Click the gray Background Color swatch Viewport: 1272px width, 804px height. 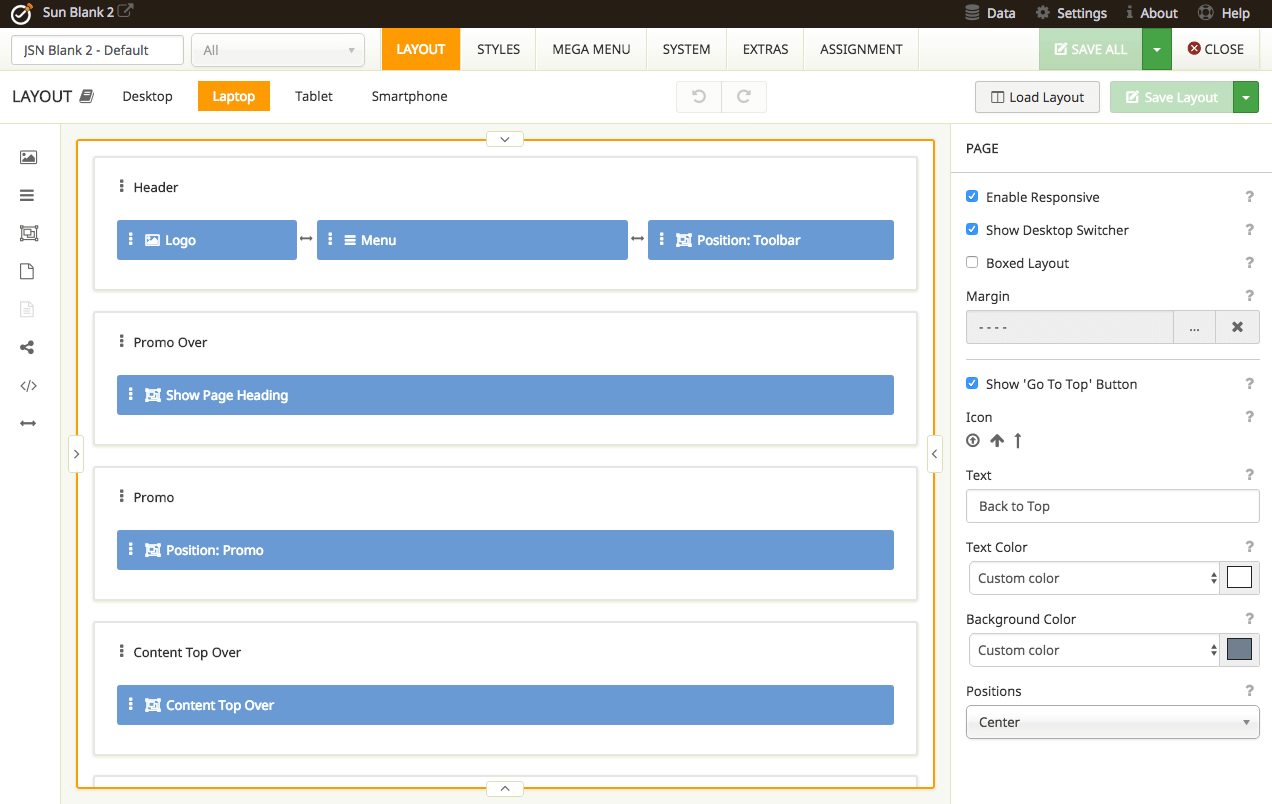pyautogui.click(x=1239, y=650)
